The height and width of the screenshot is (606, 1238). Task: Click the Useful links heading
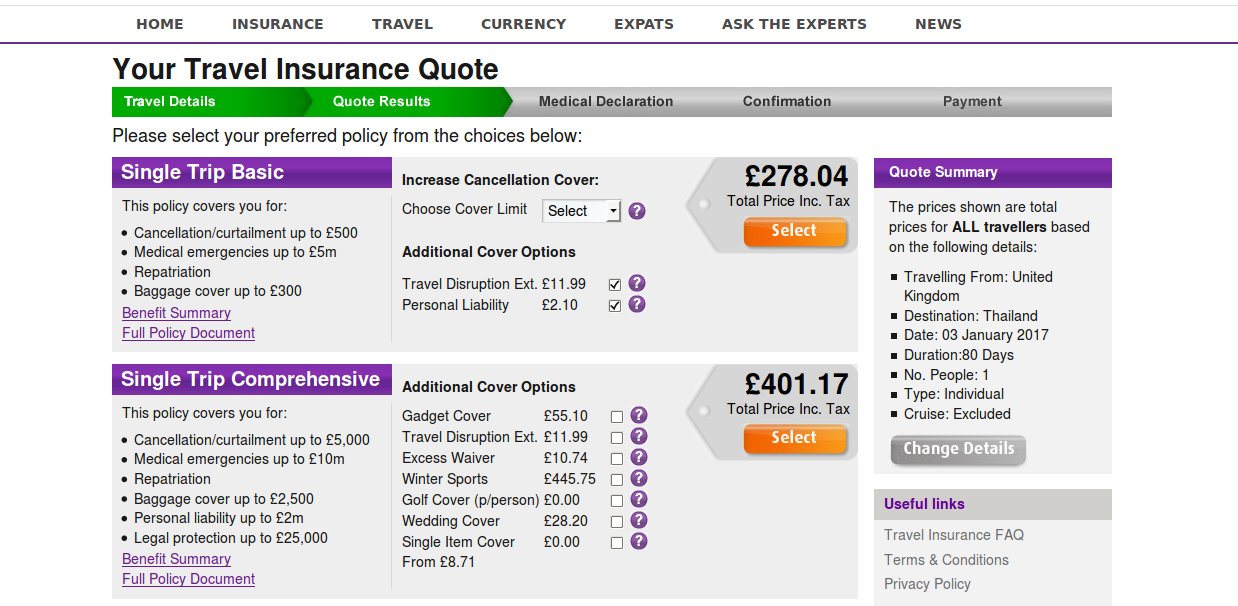(924, 504)
